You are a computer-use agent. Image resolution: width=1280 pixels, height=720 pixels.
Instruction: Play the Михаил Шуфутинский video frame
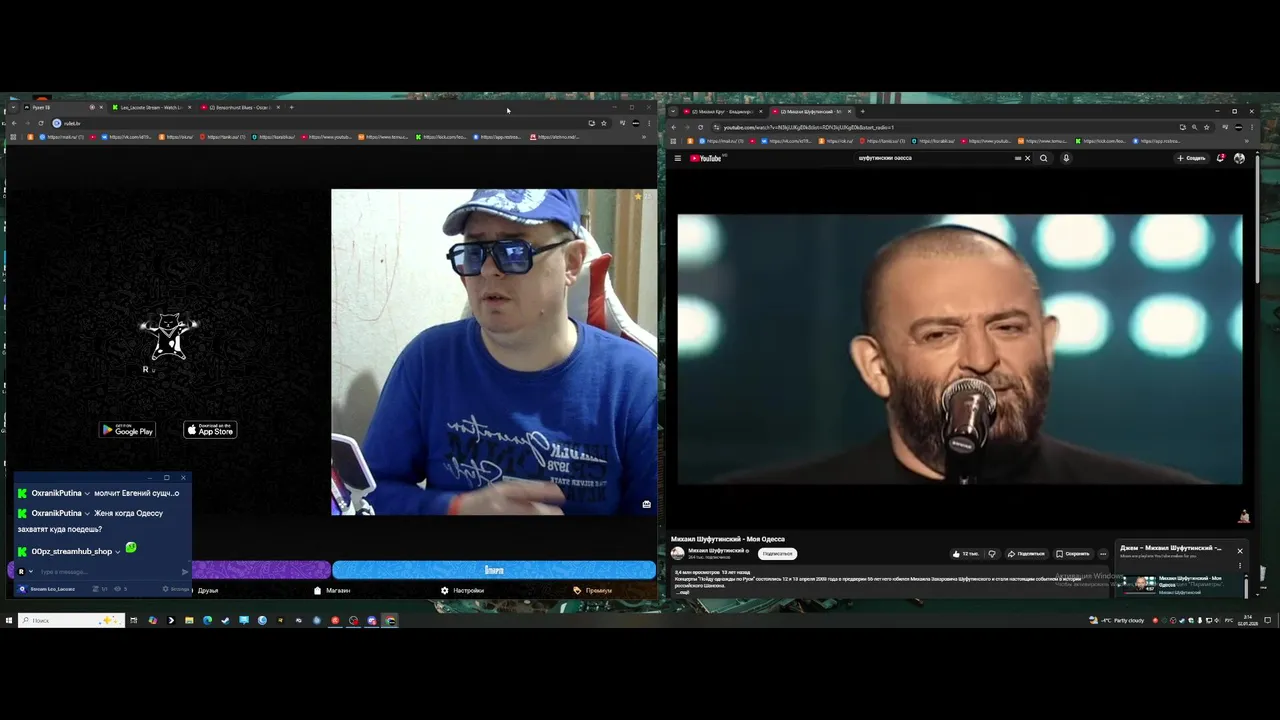click(x=960, y=349)
